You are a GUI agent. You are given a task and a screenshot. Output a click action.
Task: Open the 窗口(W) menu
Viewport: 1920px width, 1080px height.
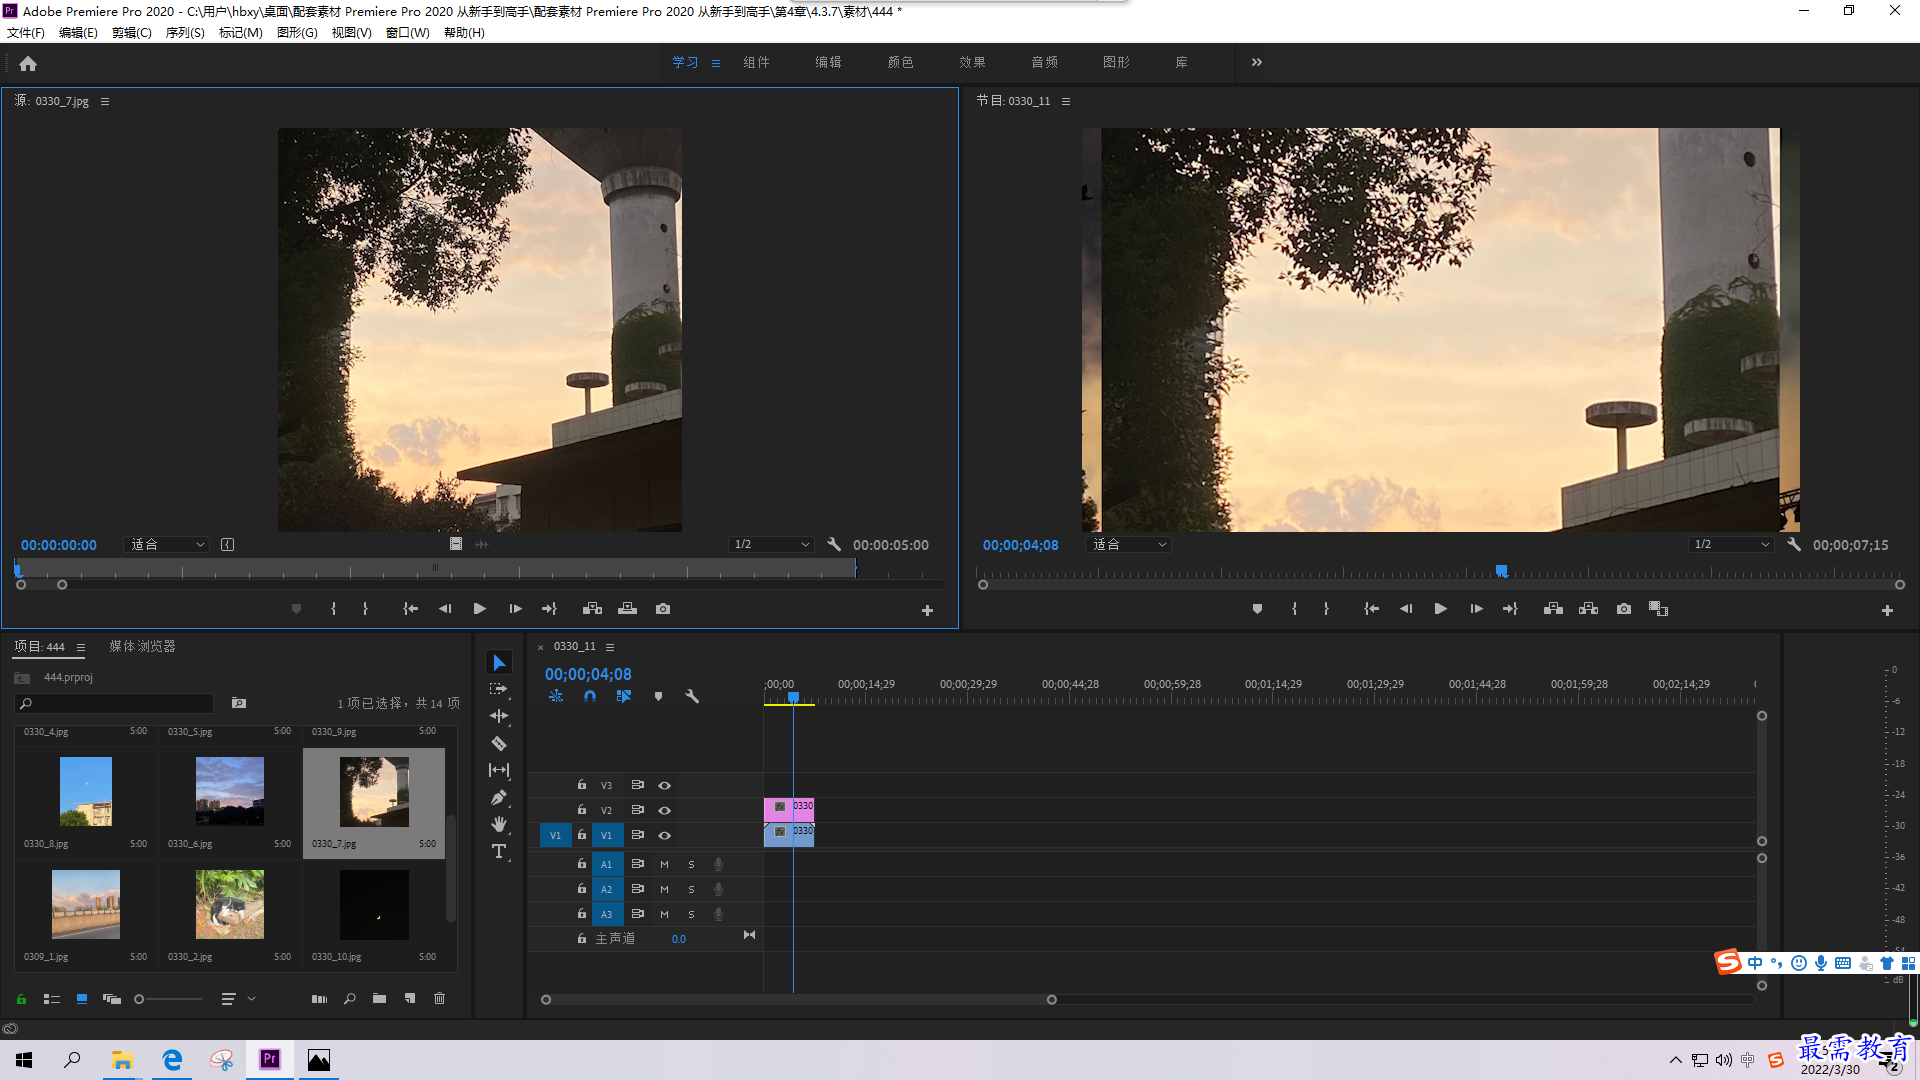click(407, 33)
